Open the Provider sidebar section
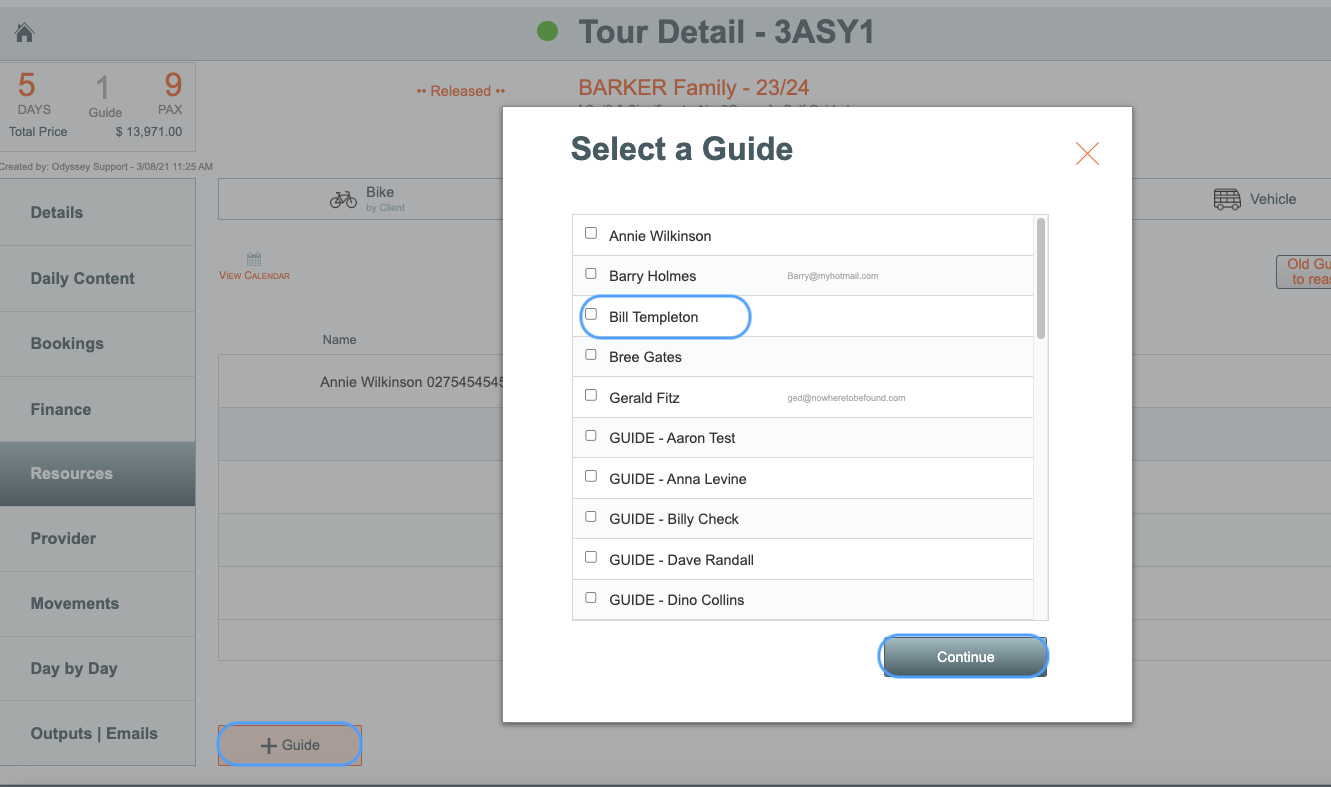 pos(97,538)
